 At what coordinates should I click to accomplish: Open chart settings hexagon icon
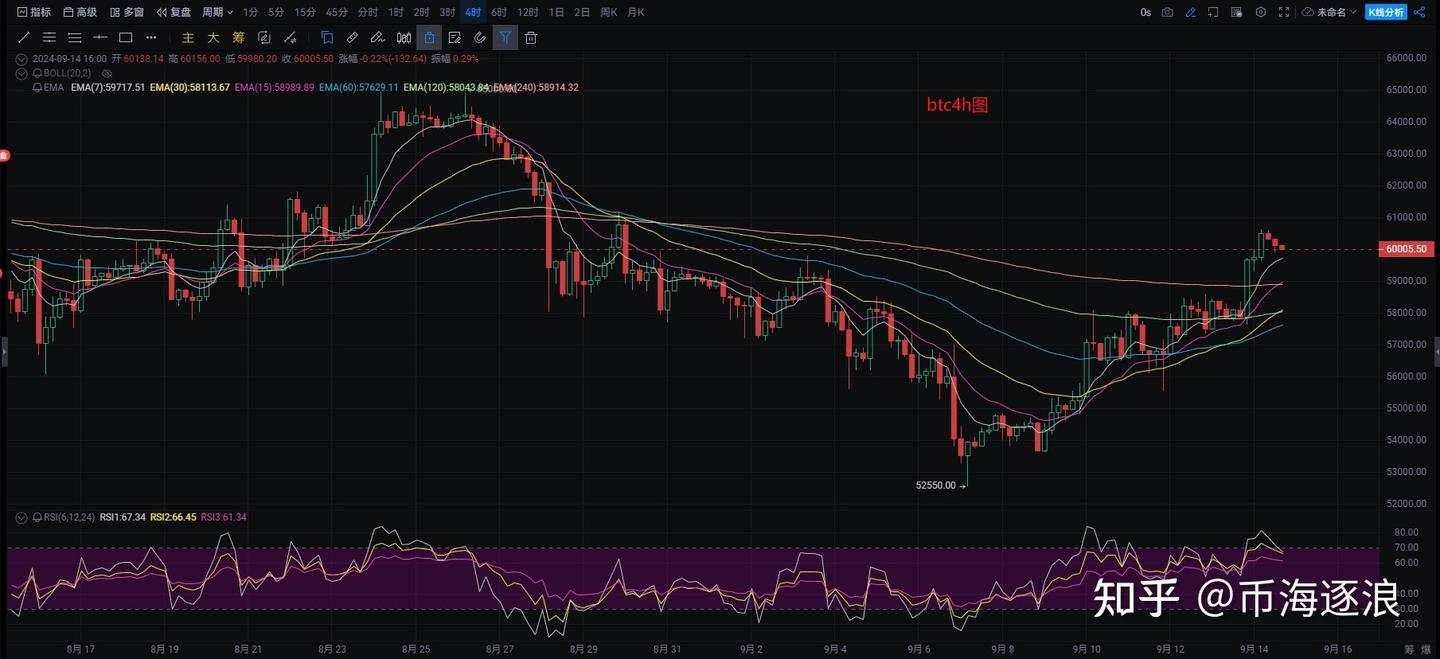coord(1261,12)
